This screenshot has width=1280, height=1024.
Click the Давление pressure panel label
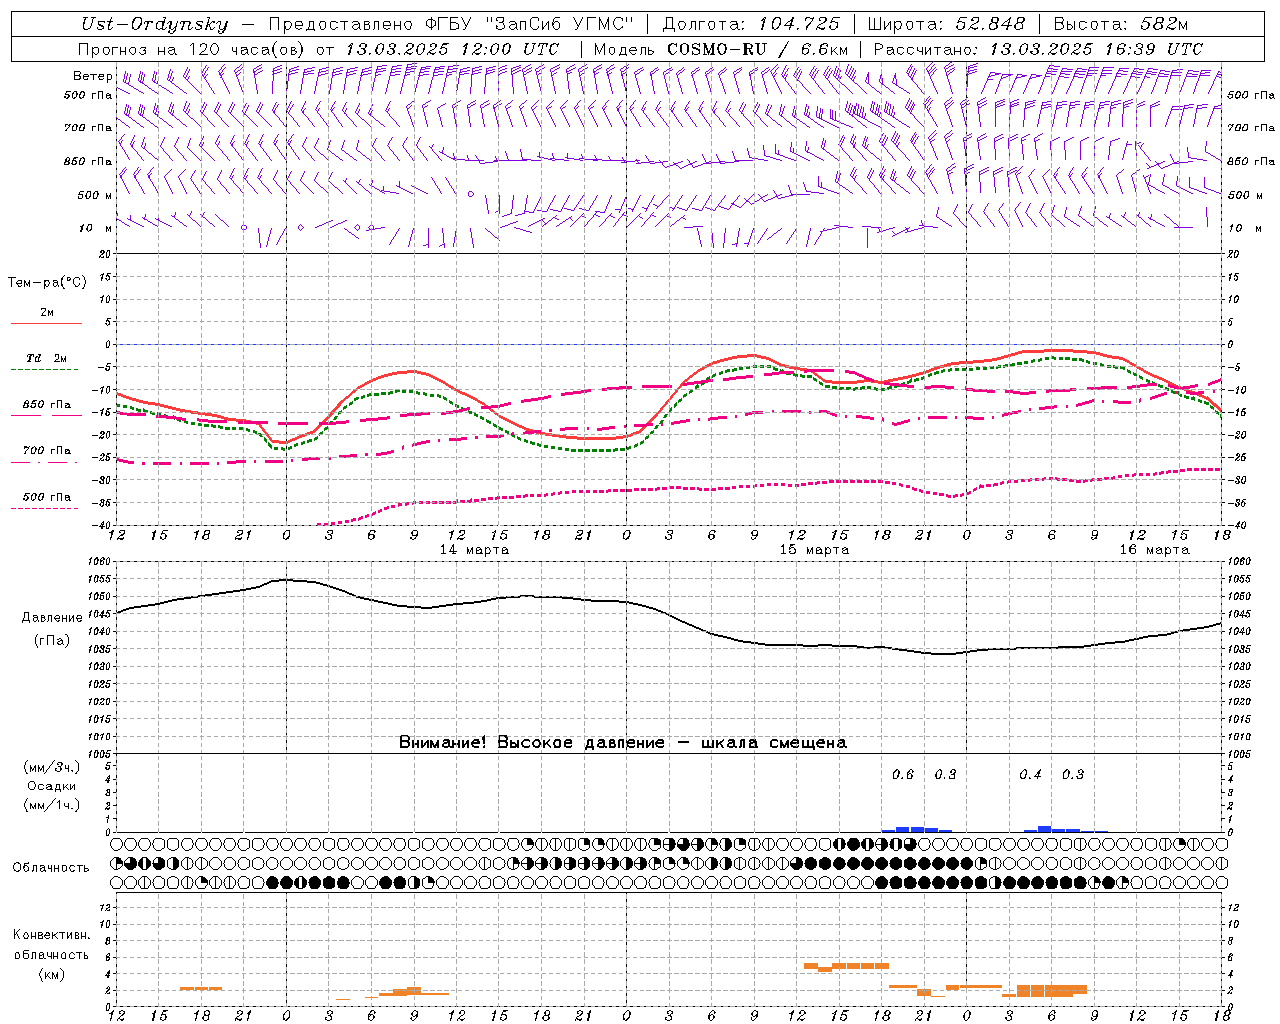click(52, 618)
